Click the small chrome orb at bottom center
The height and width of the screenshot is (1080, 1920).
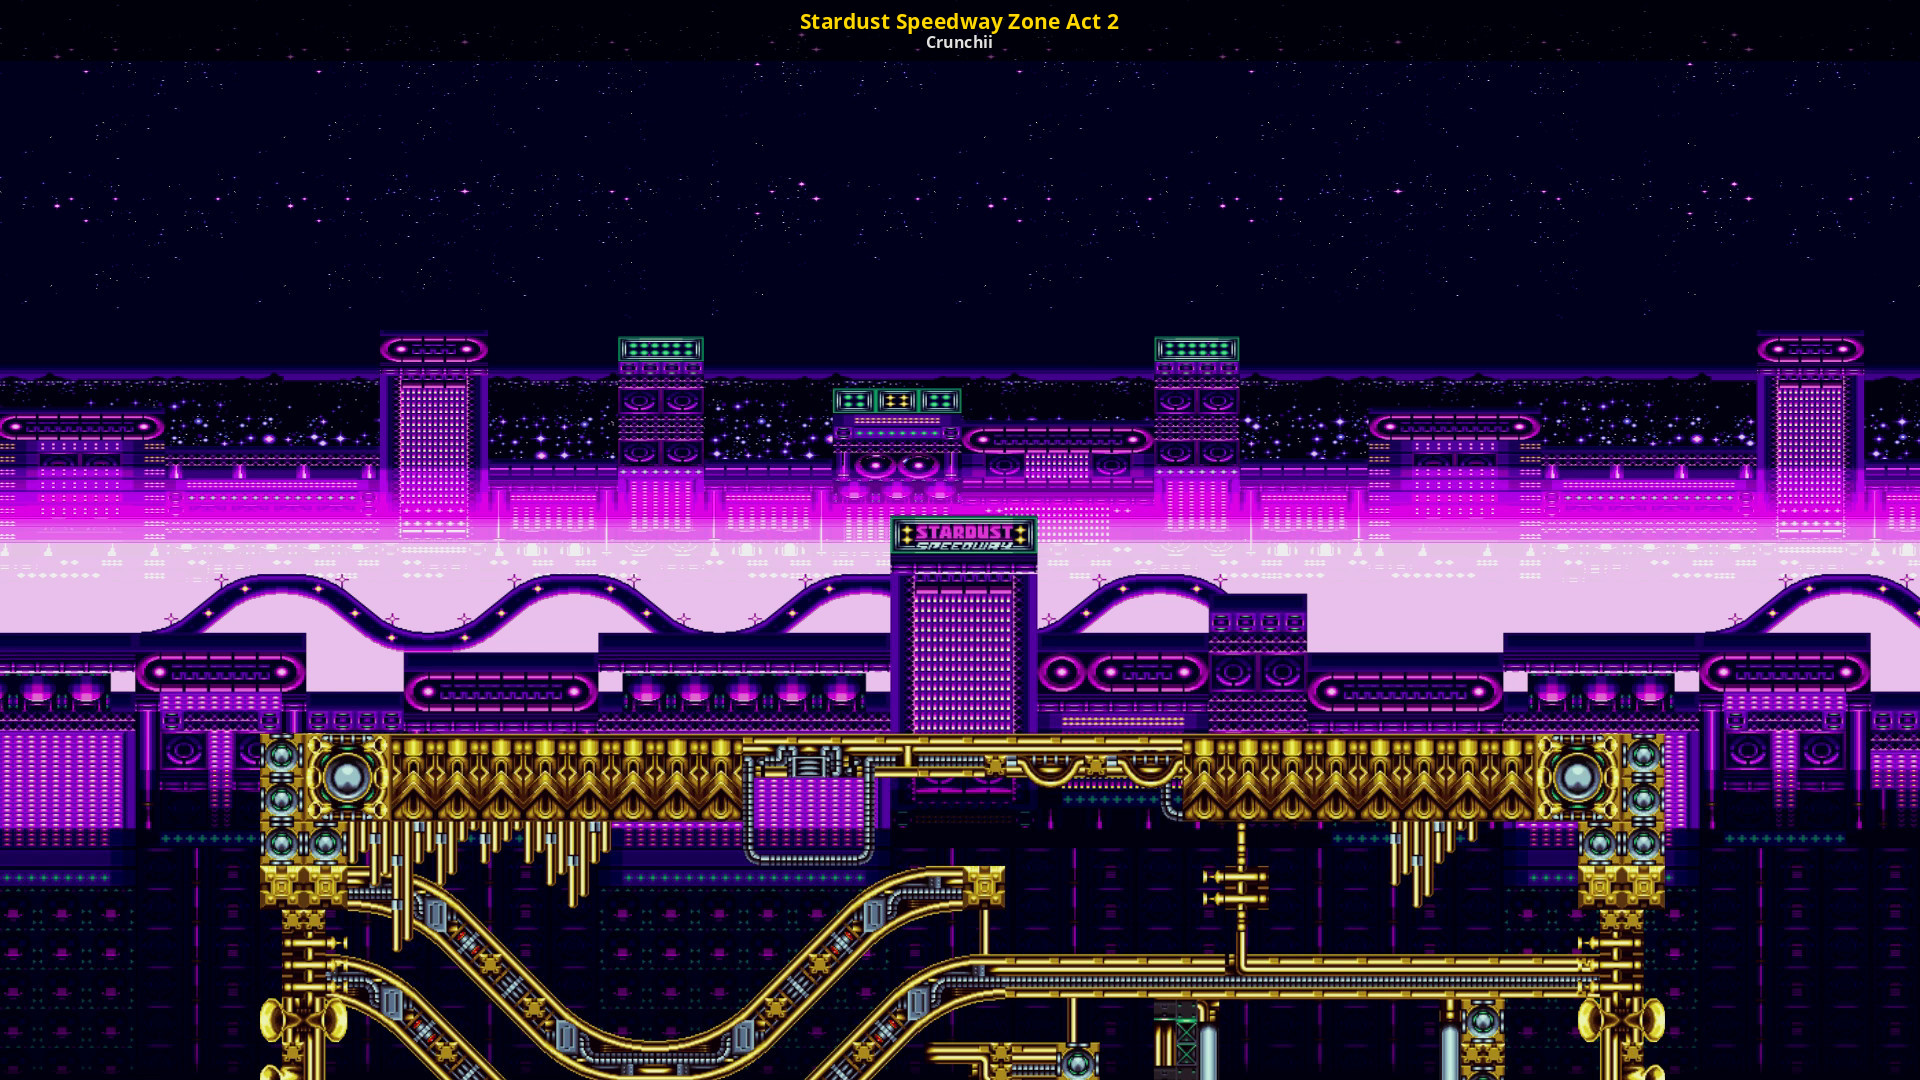pos(1077,1063)
